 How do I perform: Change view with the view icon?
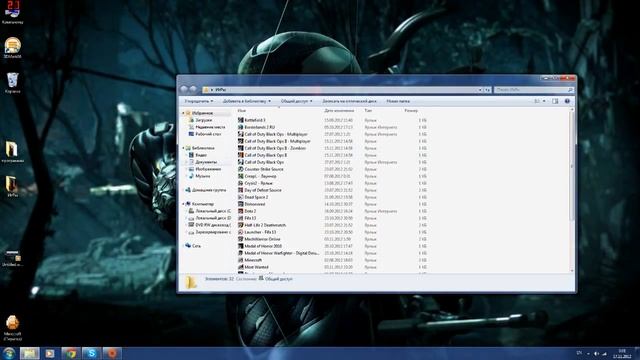click(x=537, y=101)
